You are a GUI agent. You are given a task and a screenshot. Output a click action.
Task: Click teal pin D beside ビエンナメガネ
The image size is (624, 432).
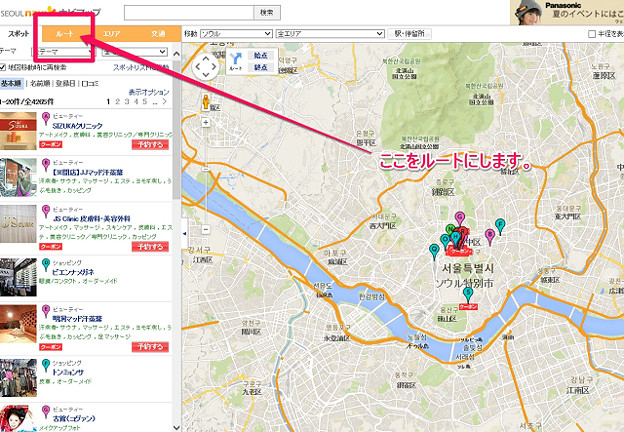tap(46, 265)
